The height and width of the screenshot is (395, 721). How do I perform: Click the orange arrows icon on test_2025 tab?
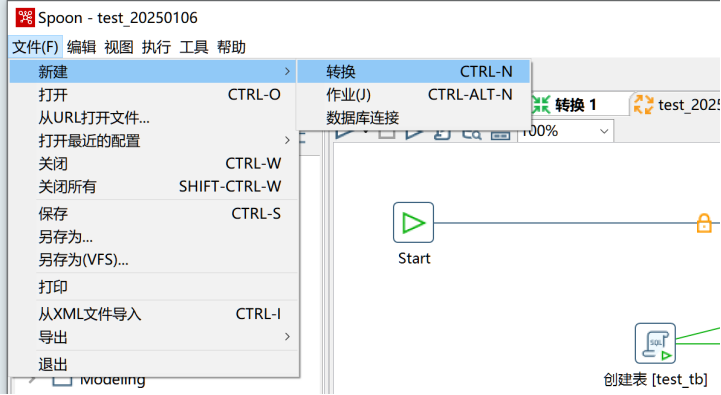[x=643, y=104]
